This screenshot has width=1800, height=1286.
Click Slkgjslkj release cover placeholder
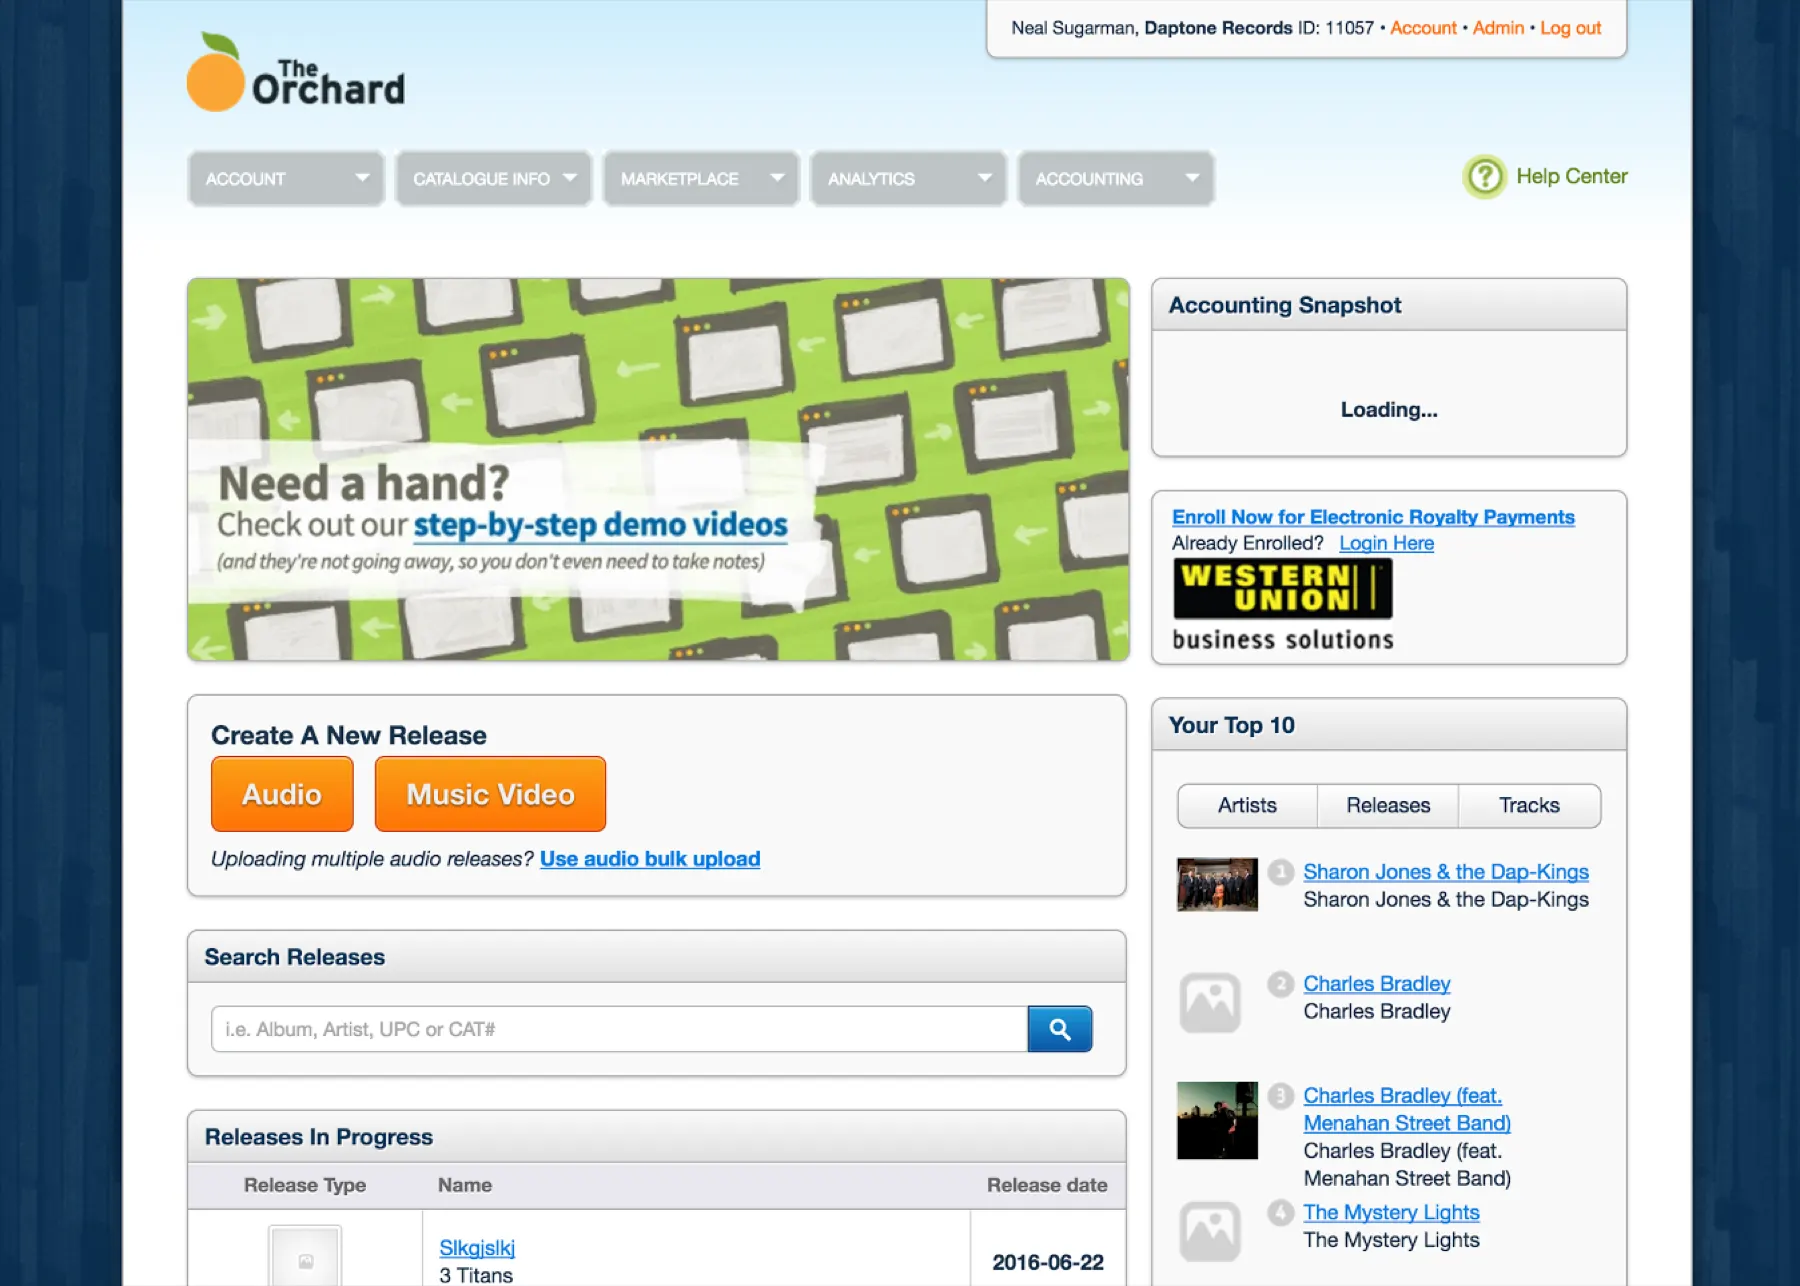(305, 1257)
